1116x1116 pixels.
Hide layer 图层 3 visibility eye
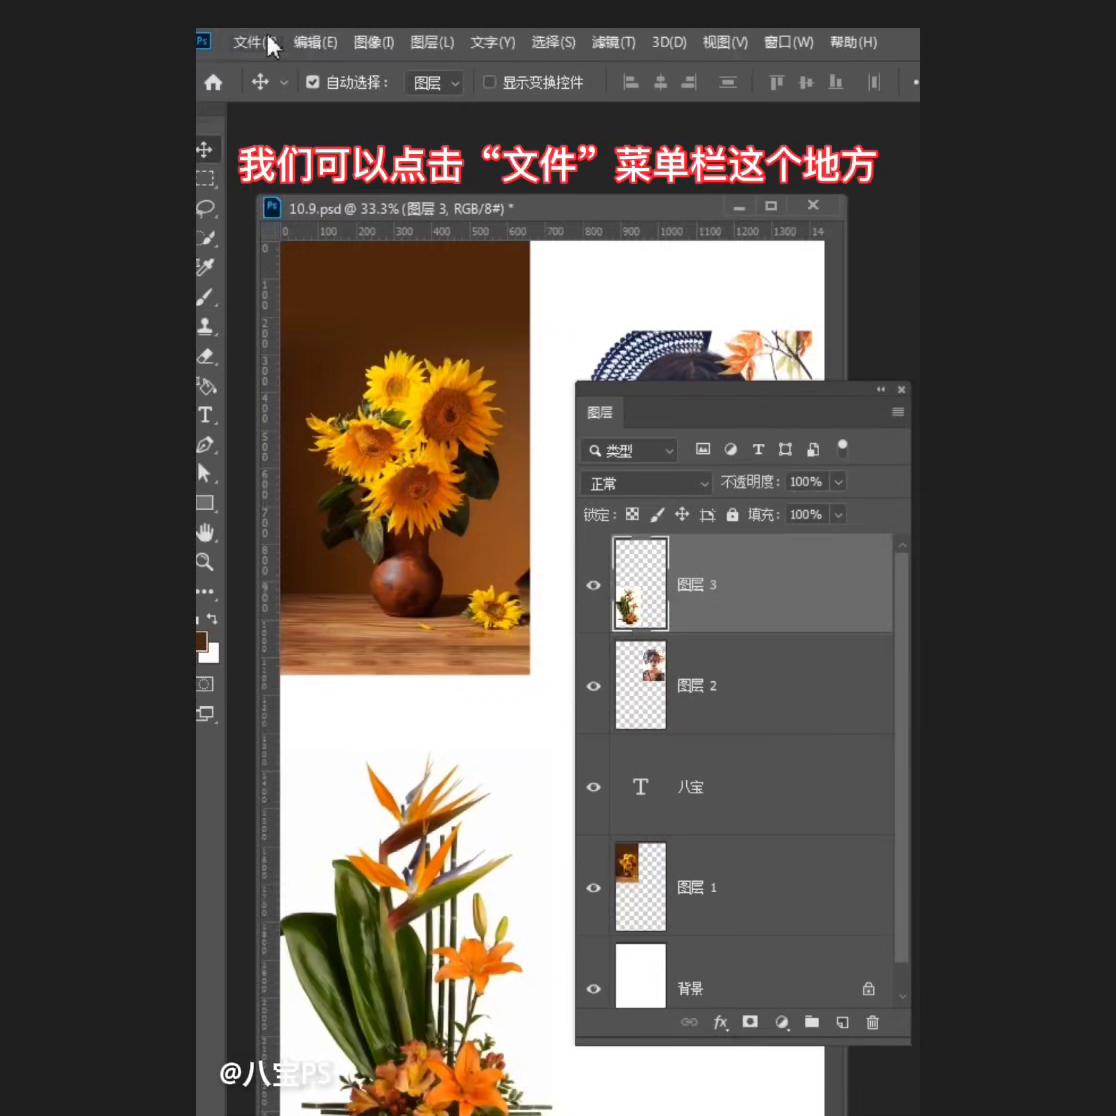(593, 585)
